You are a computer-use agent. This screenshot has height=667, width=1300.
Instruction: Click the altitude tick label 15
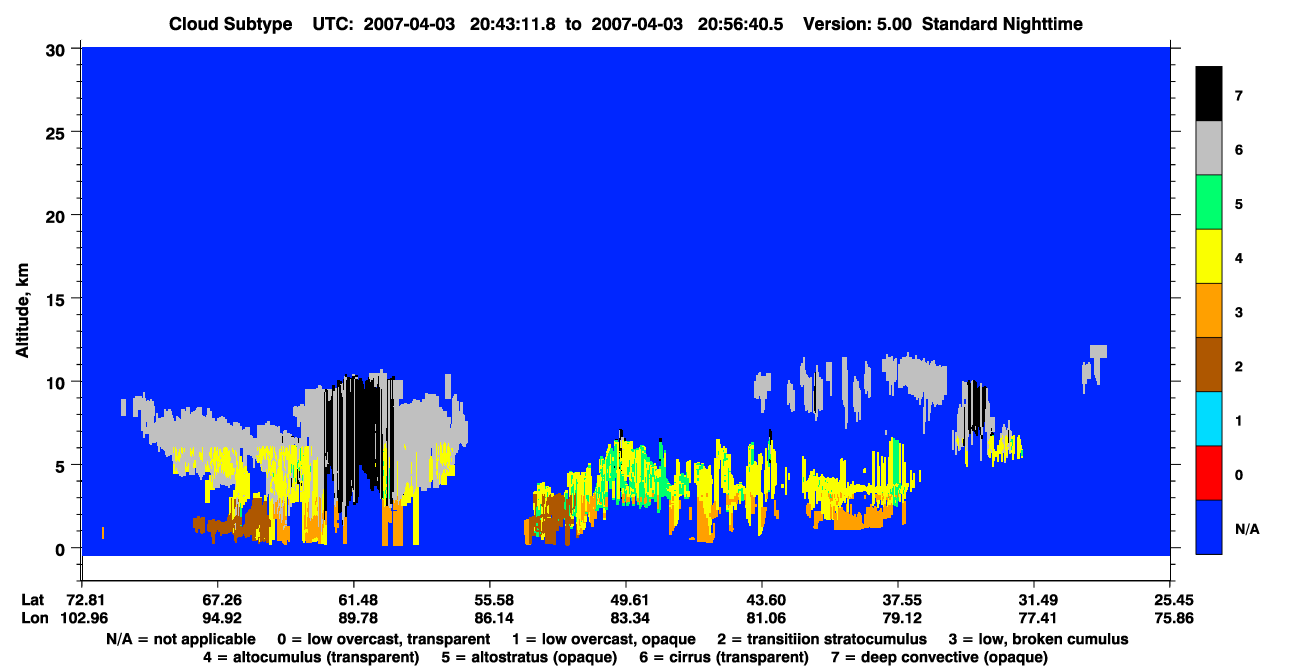(58, 299)
